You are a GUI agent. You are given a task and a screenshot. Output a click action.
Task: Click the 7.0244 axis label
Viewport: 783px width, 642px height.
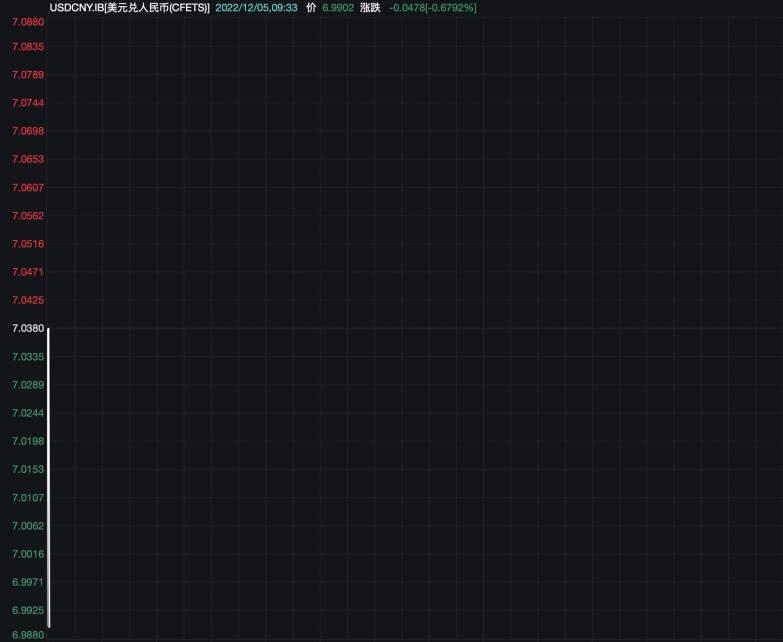(x=28, y=413)
